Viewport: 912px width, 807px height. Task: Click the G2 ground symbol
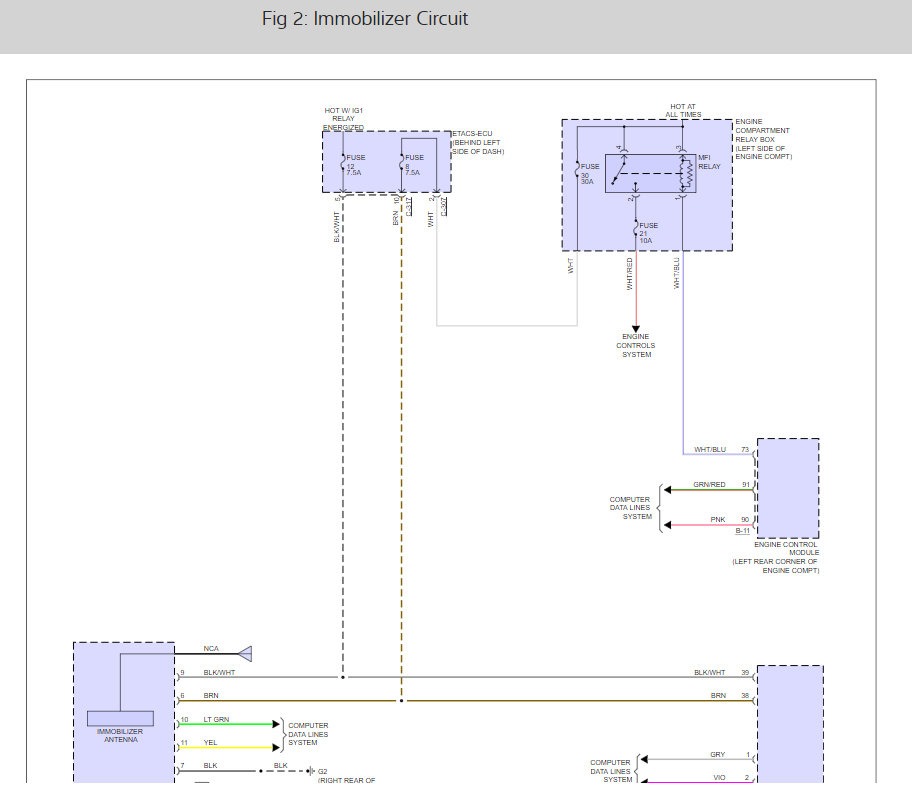coord(311,772)
